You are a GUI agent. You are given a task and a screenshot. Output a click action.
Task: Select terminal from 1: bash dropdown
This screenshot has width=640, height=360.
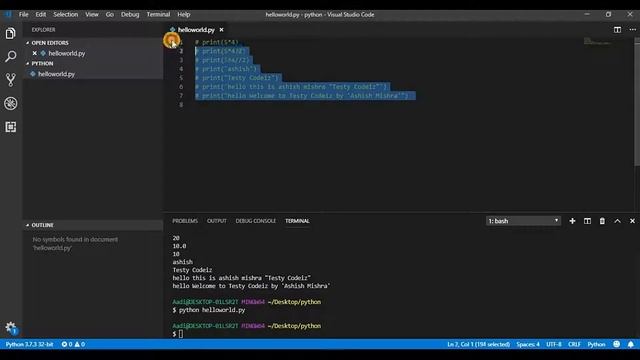pos(523,221)
